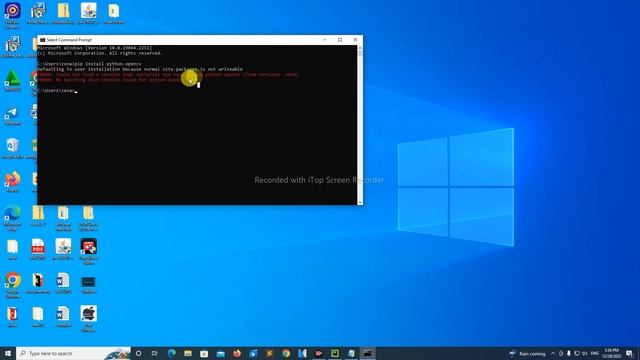Open the Mail app from the taskbar
The height and width of the screenshot is (360, 640).
pyautogui.click(x=220, y=353)
